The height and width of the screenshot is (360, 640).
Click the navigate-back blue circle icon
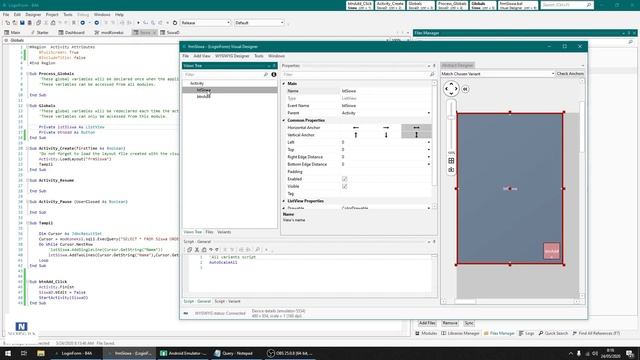[82, 23]
